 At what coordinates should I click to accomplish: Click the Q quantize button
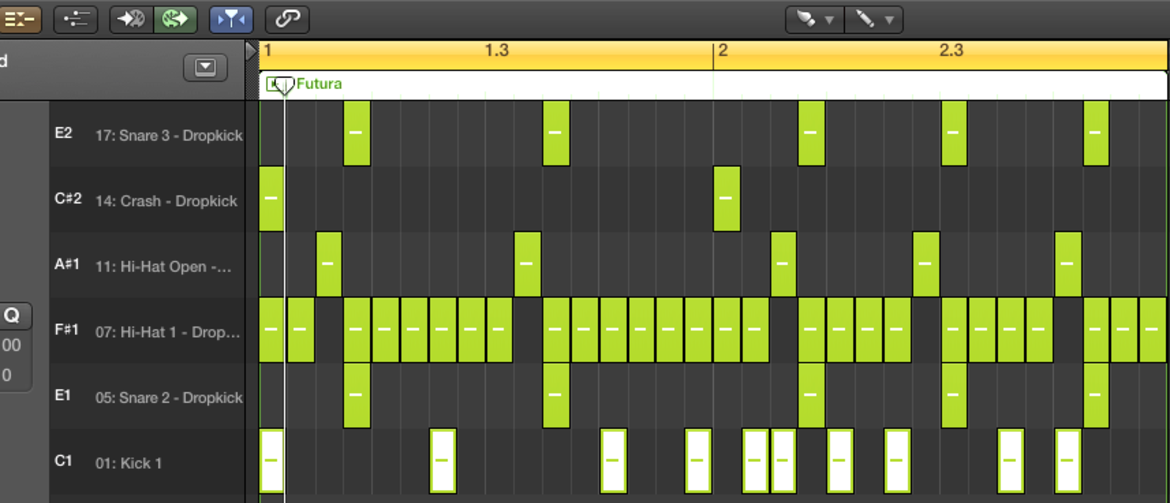pyautogui.click(x=13, y=316)
